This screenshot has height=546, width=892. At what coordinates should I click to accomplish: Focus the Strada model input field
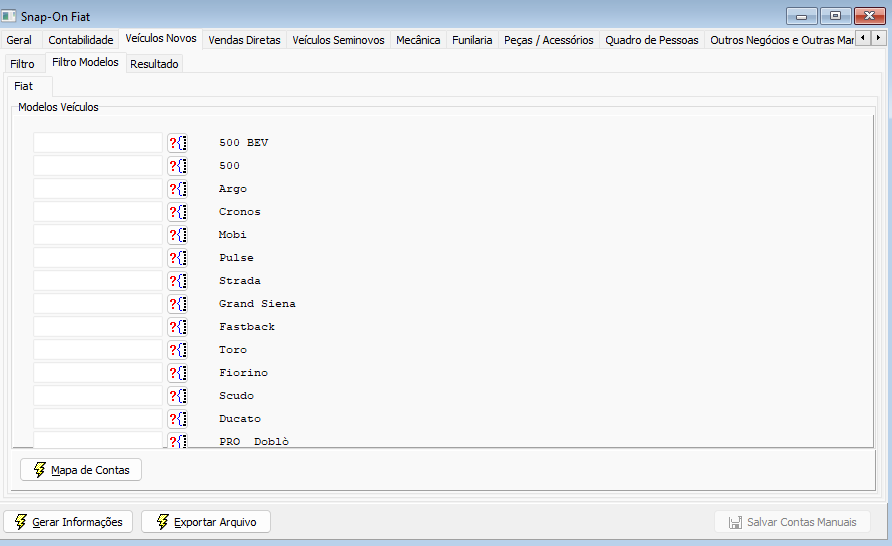coord(98,280)
